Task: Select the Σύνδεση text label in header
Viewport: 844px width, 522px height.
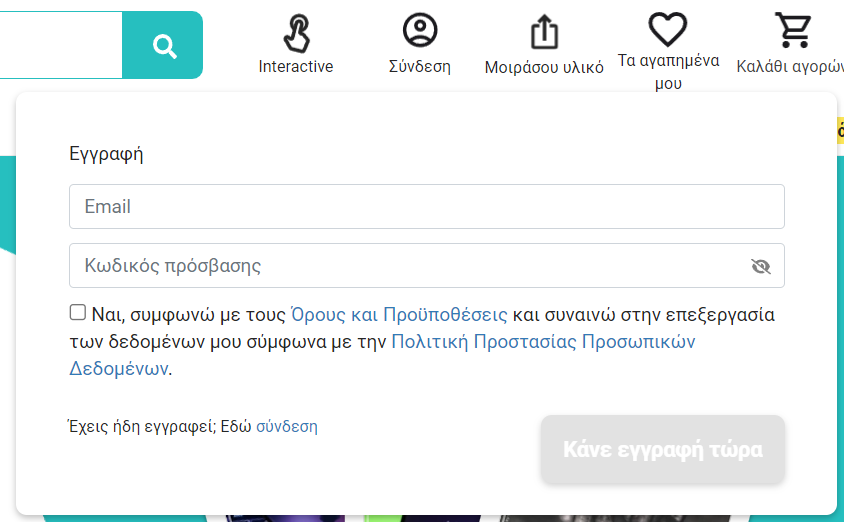Action: click(x=420, y=67)
